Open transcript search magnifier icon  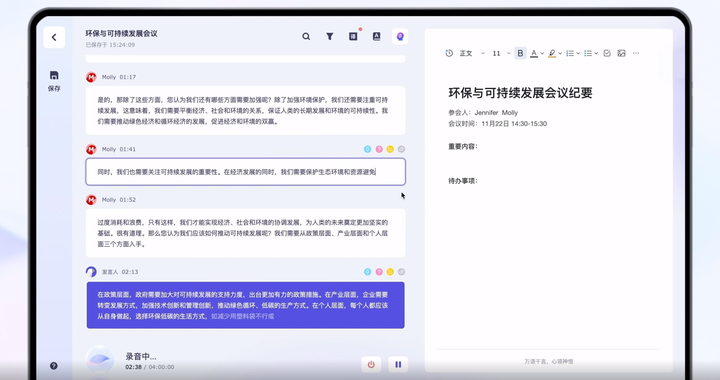pyautogui.click(x=306, y=36)
